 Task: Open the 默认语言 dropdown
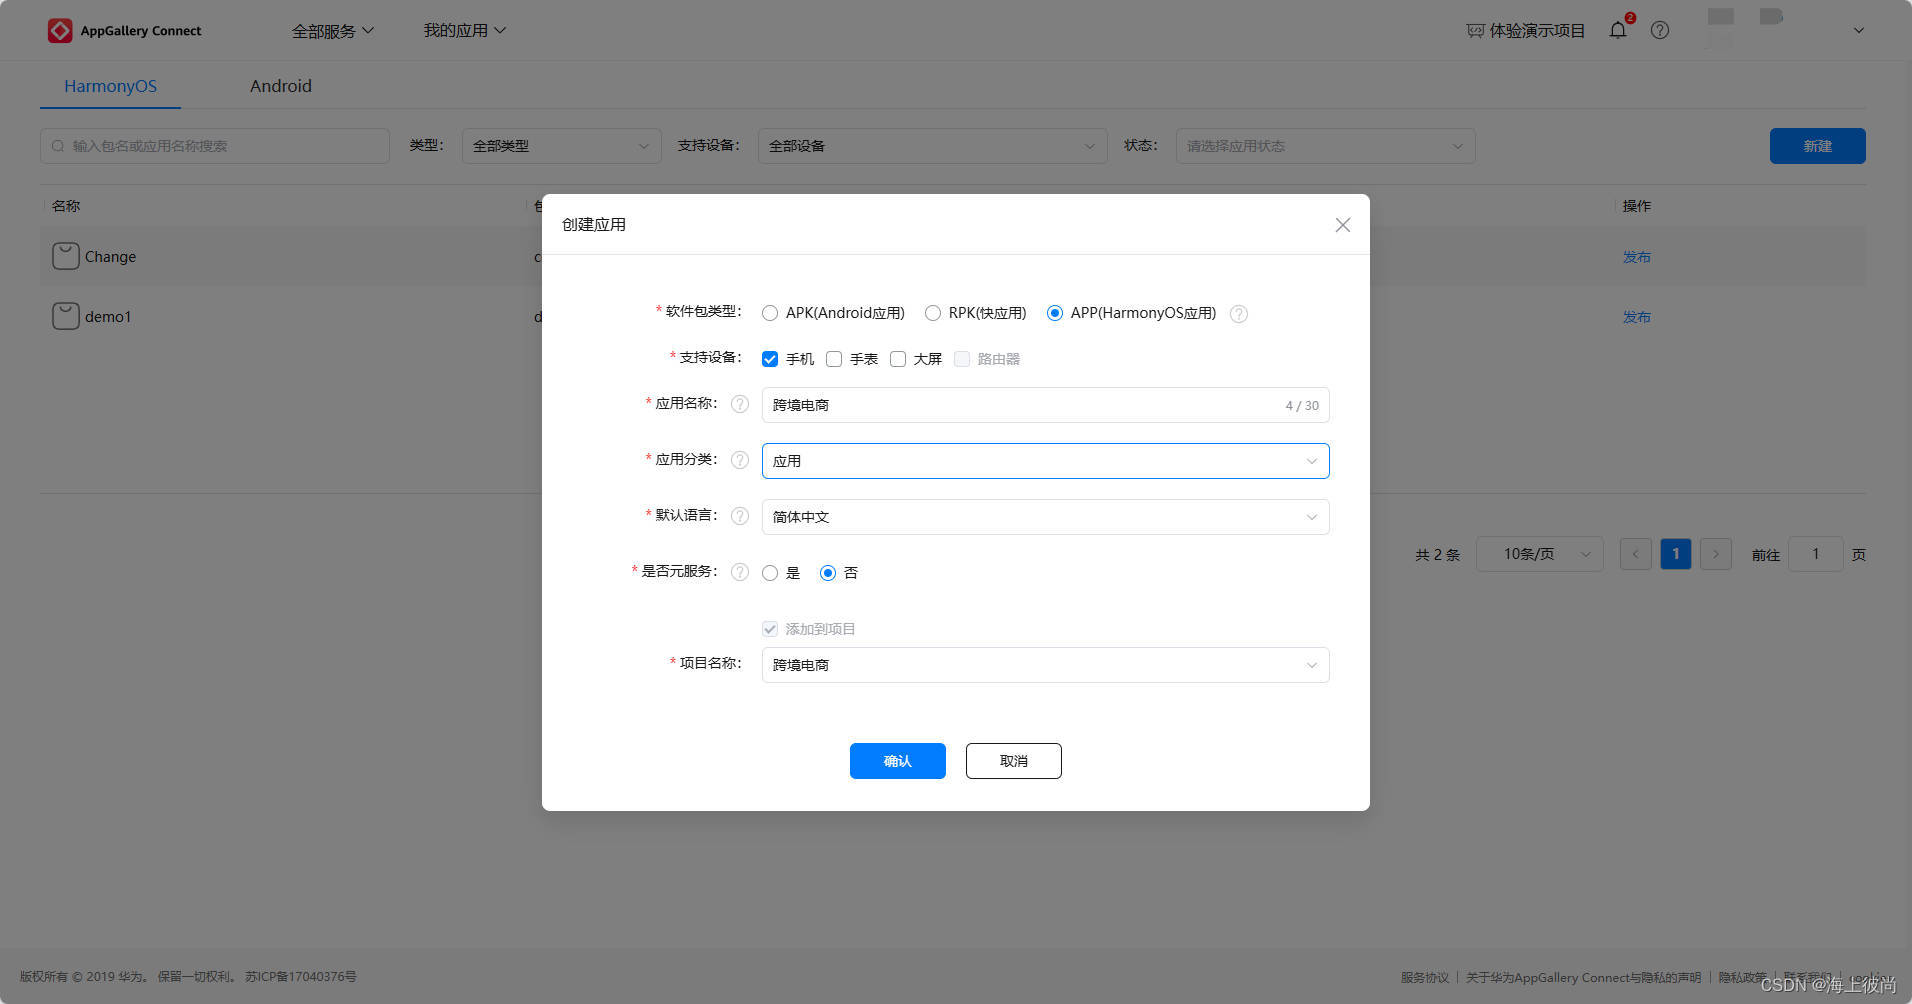1046,517
